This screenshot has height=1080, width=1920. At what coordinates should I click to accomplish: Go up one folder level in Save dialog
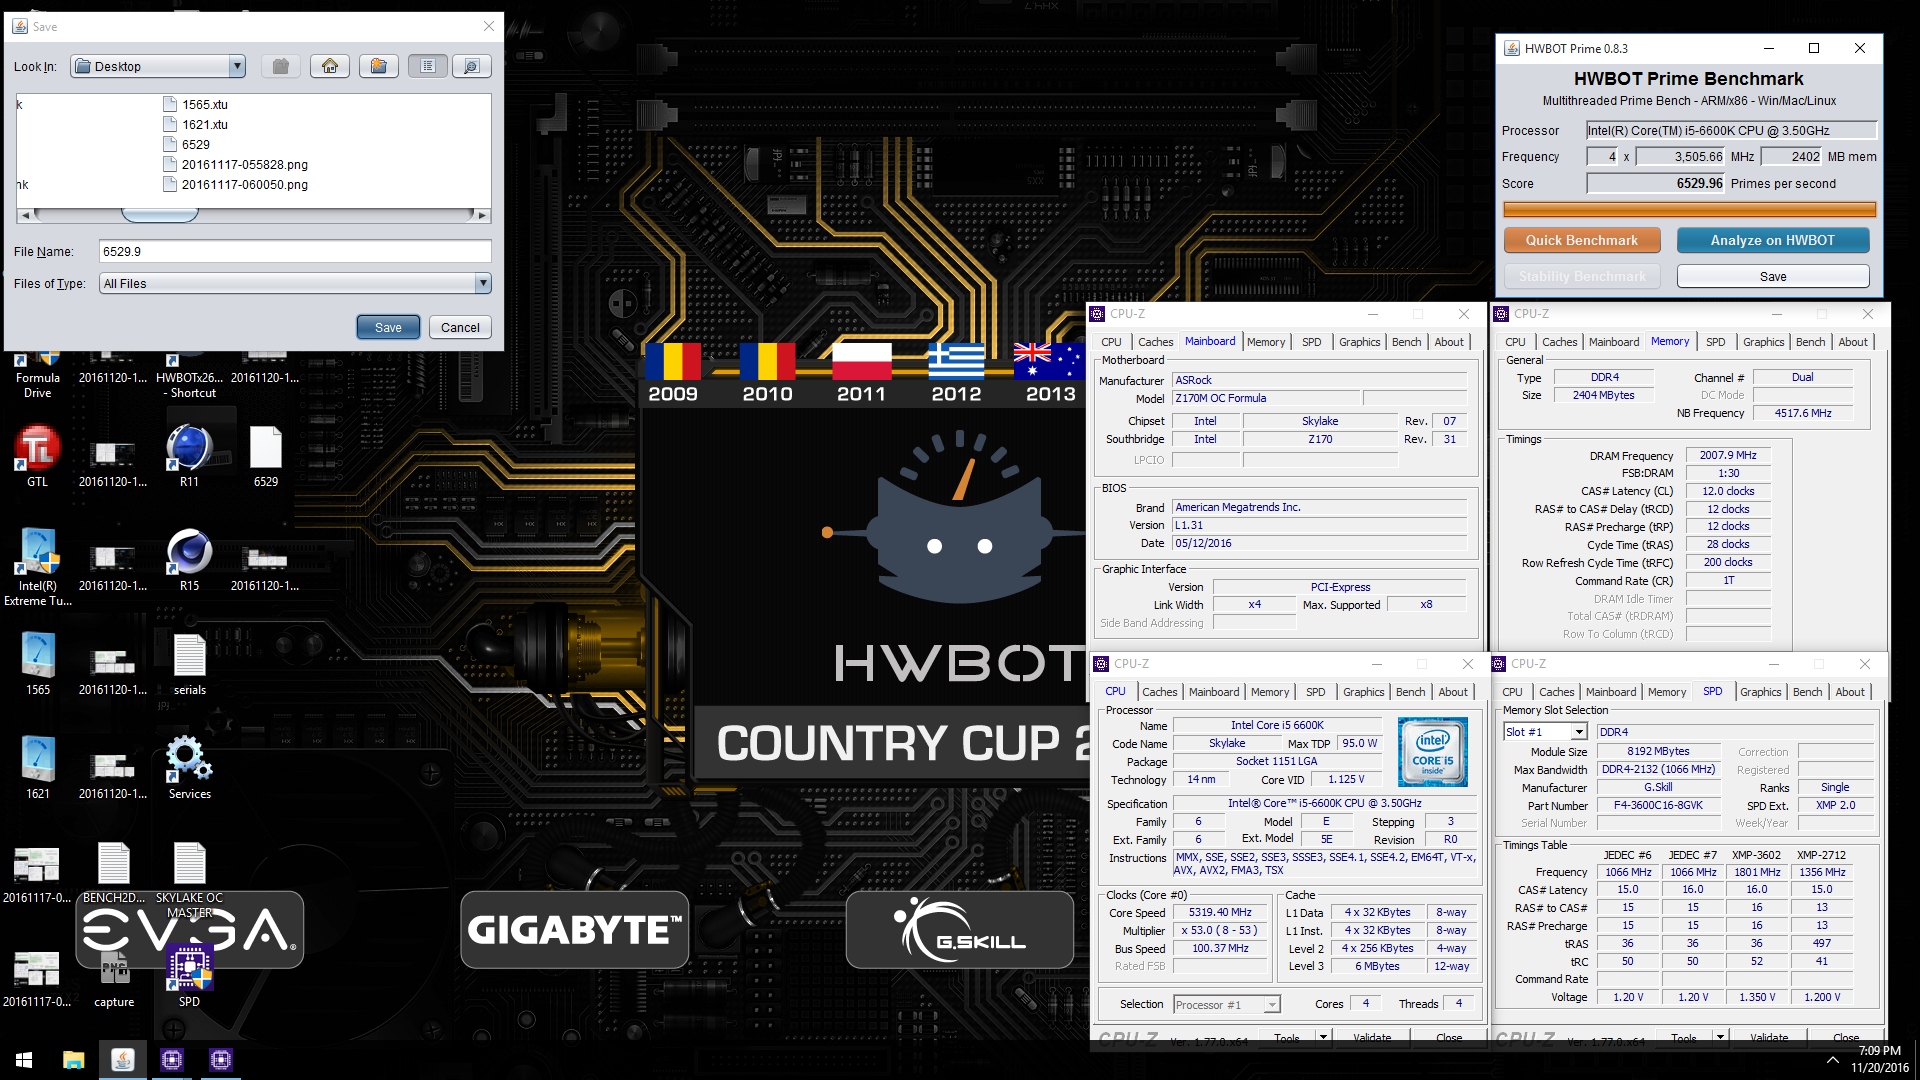tap(281, 66)
